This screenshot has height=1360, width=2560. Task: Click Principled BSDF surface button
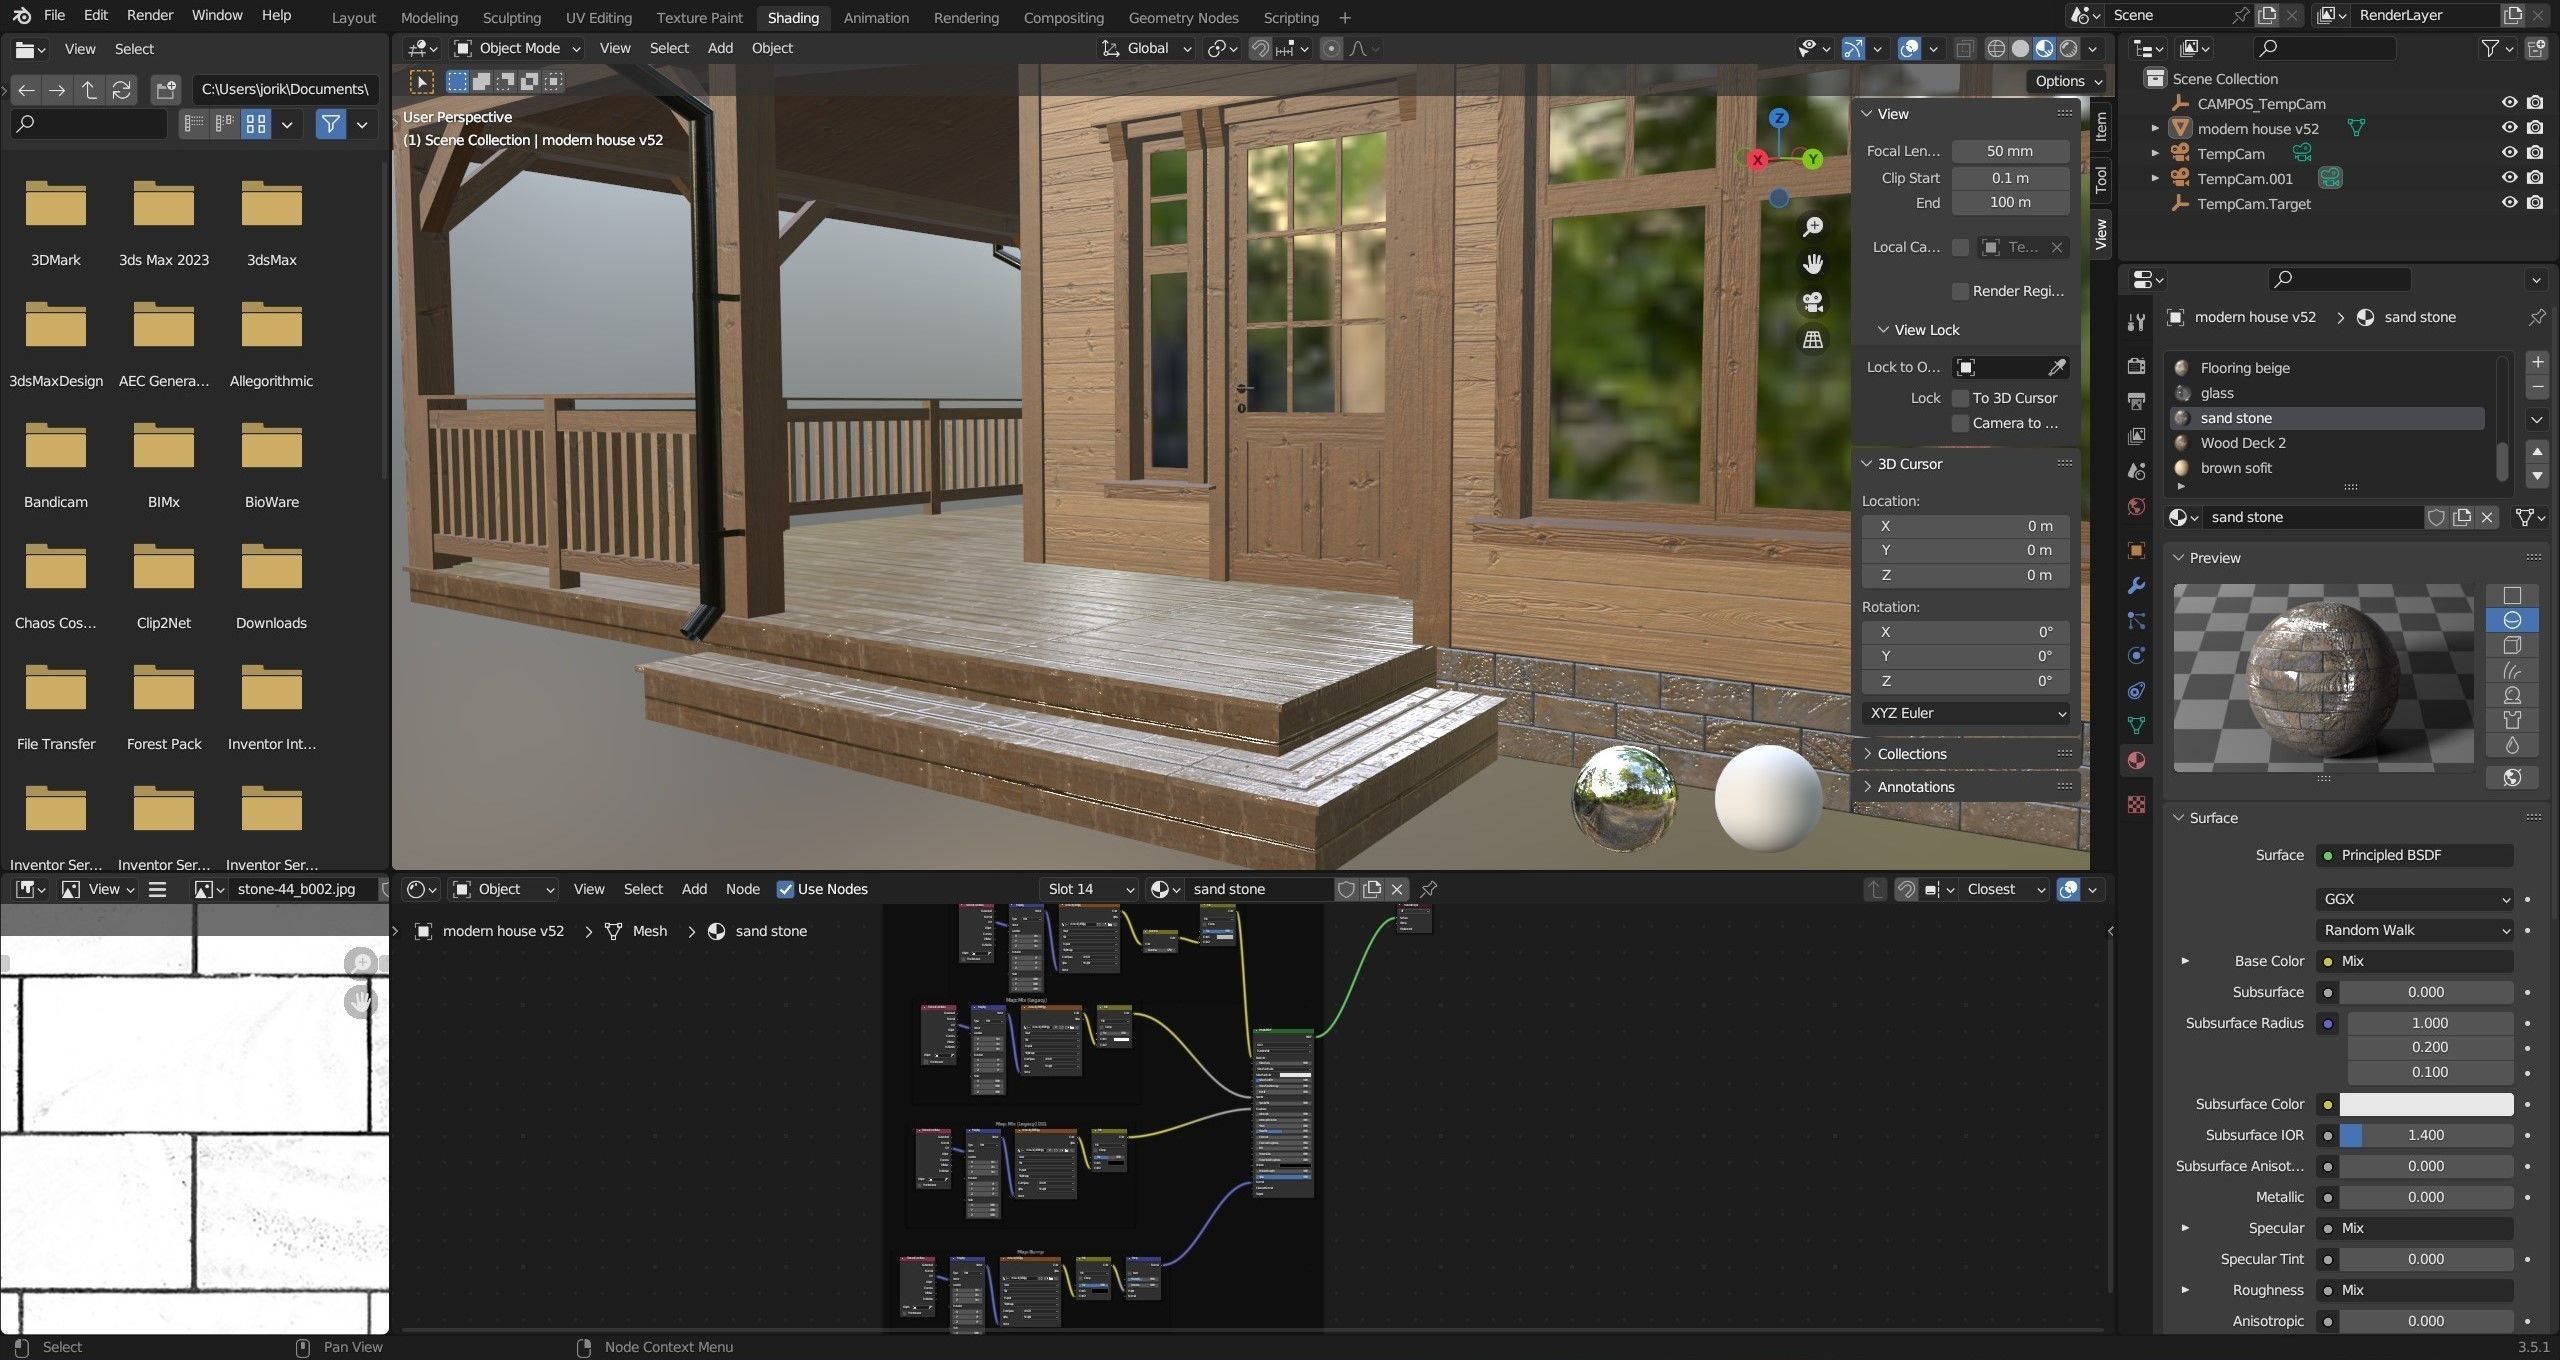click(2414, 855)
